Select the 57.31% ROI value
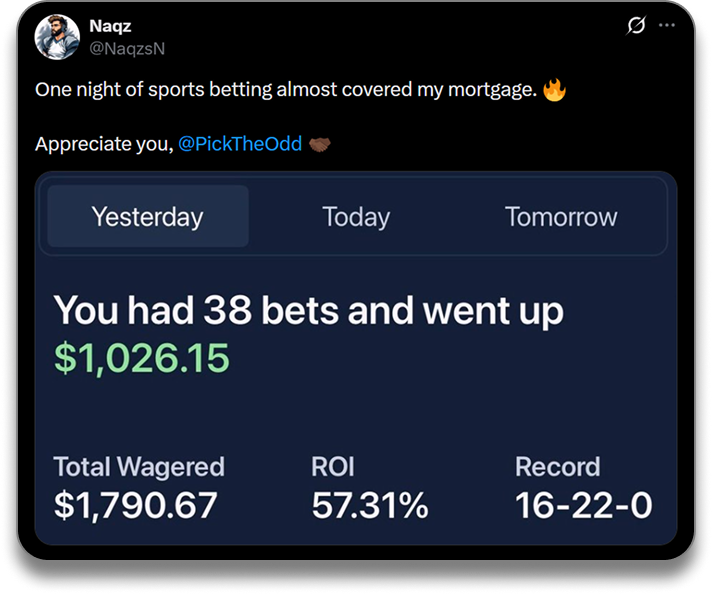This screenshot has width=712, height=594. pyautogui.click(x=370, y=505)
